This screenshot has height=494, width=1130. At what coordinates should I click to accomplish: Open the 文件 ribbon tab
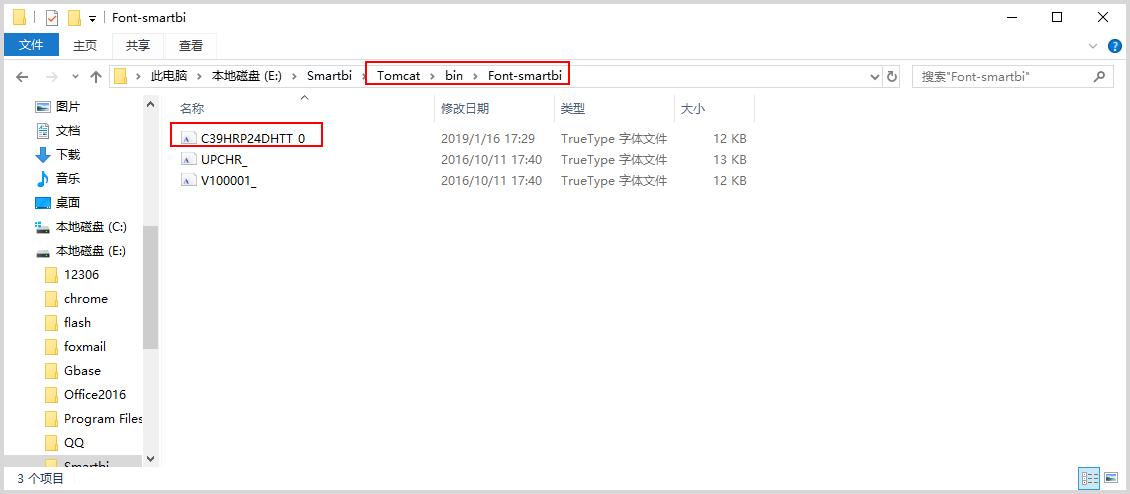pyautogui.click(x=31, y=45)
